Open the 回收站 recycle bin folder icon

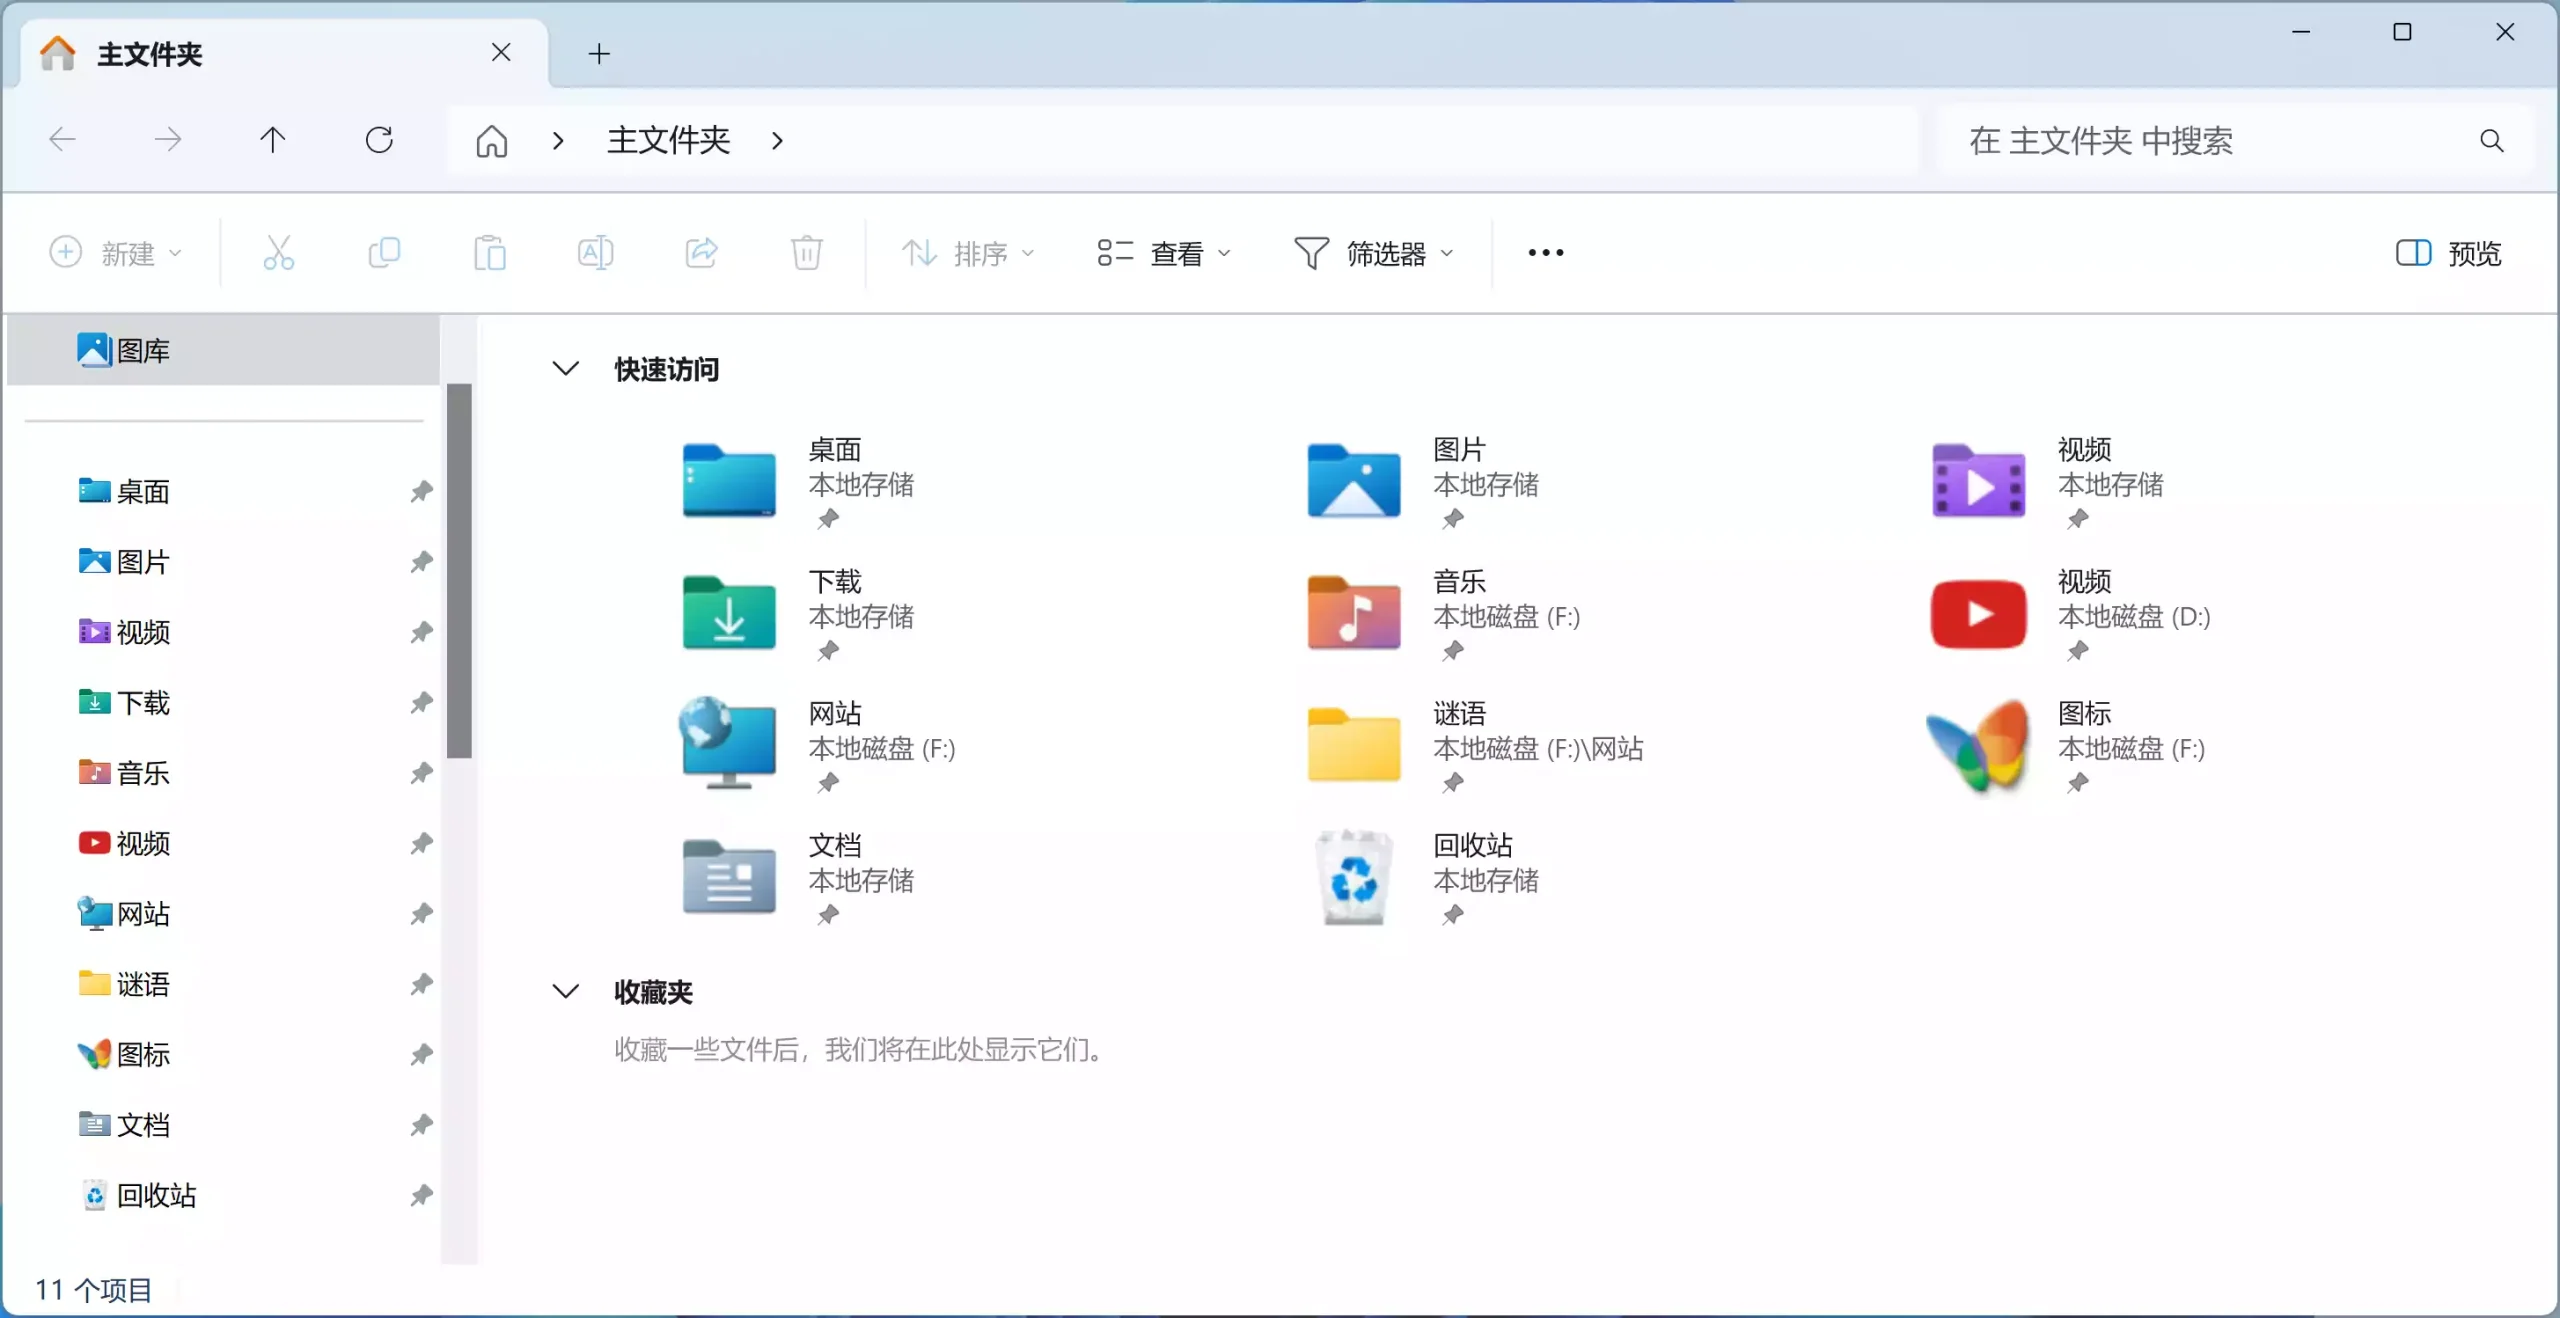click(1353, 877)
